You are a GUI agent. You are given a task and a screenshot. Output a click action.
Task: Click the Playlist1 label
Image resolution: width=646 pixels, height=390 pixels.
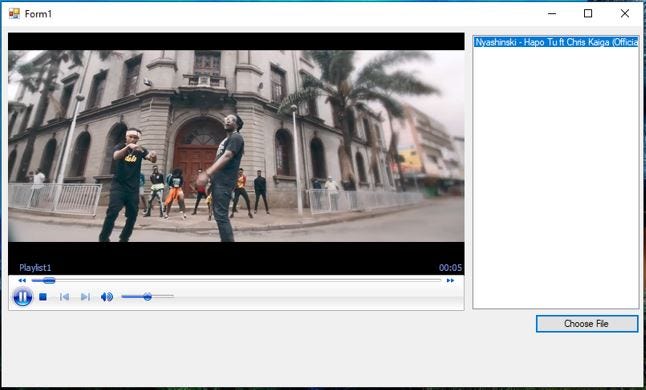(x=35, y=268)
